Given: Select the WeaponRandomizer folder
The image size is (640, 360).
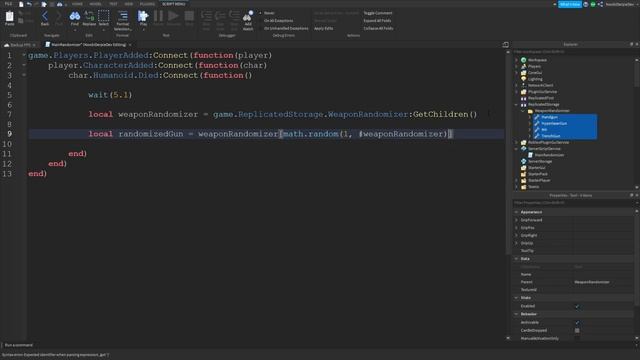Looking at the screenshot, I should [x=552, y=111].
